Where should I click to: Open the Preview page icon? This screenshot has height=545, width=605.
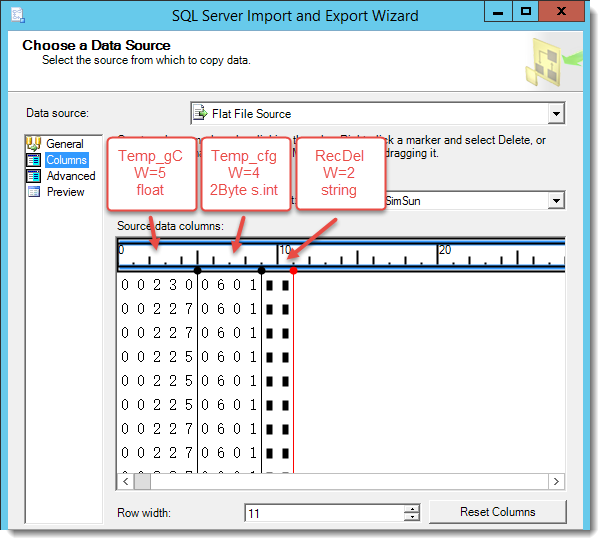click(x=33, y=192)
